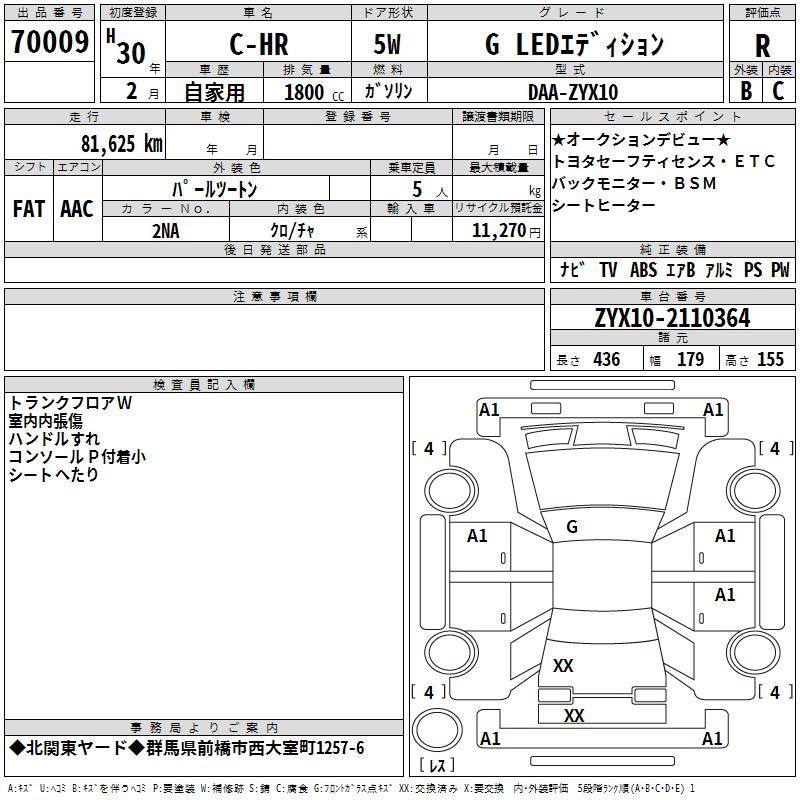Click the 注意事項欄 header
The height and width of the screenshot is (800, 800).
click(274, 296)
